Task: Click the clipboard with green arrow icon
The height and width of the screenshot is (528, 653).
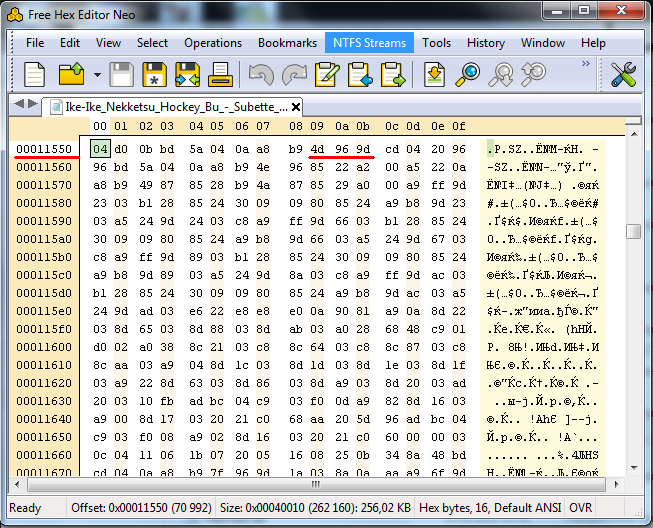Action: [393, 75]
